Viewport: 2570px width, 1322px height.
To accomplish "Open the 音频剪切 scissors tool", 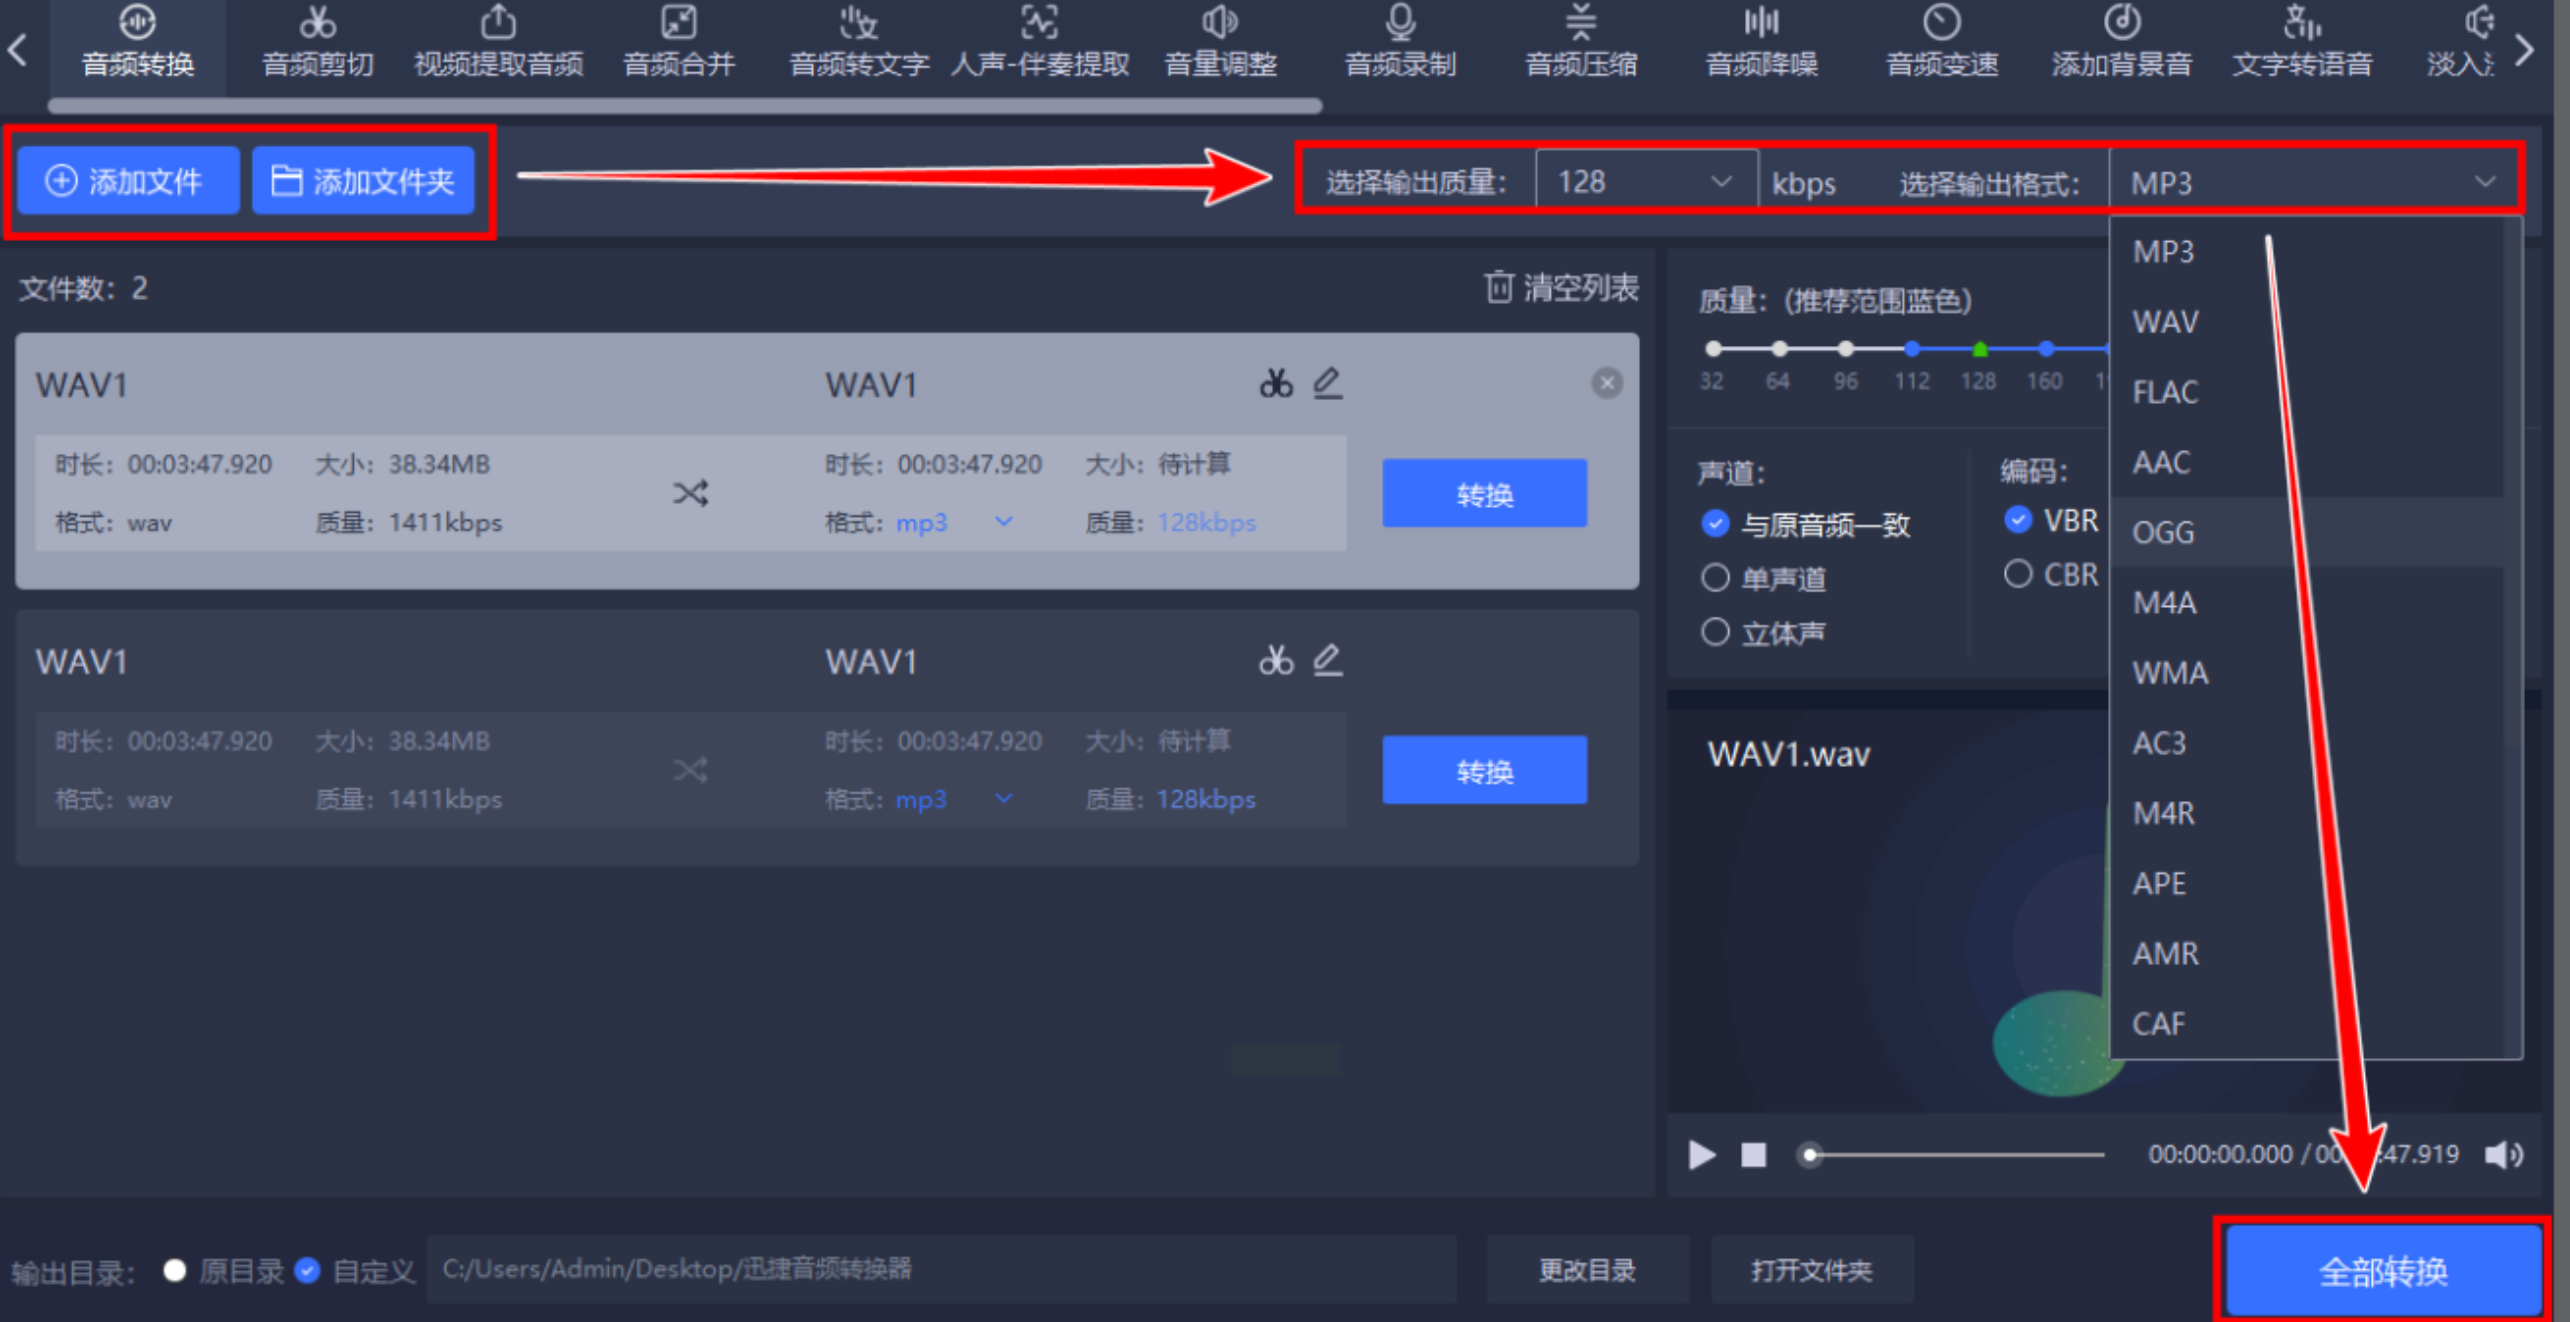I will pos(317,42).
